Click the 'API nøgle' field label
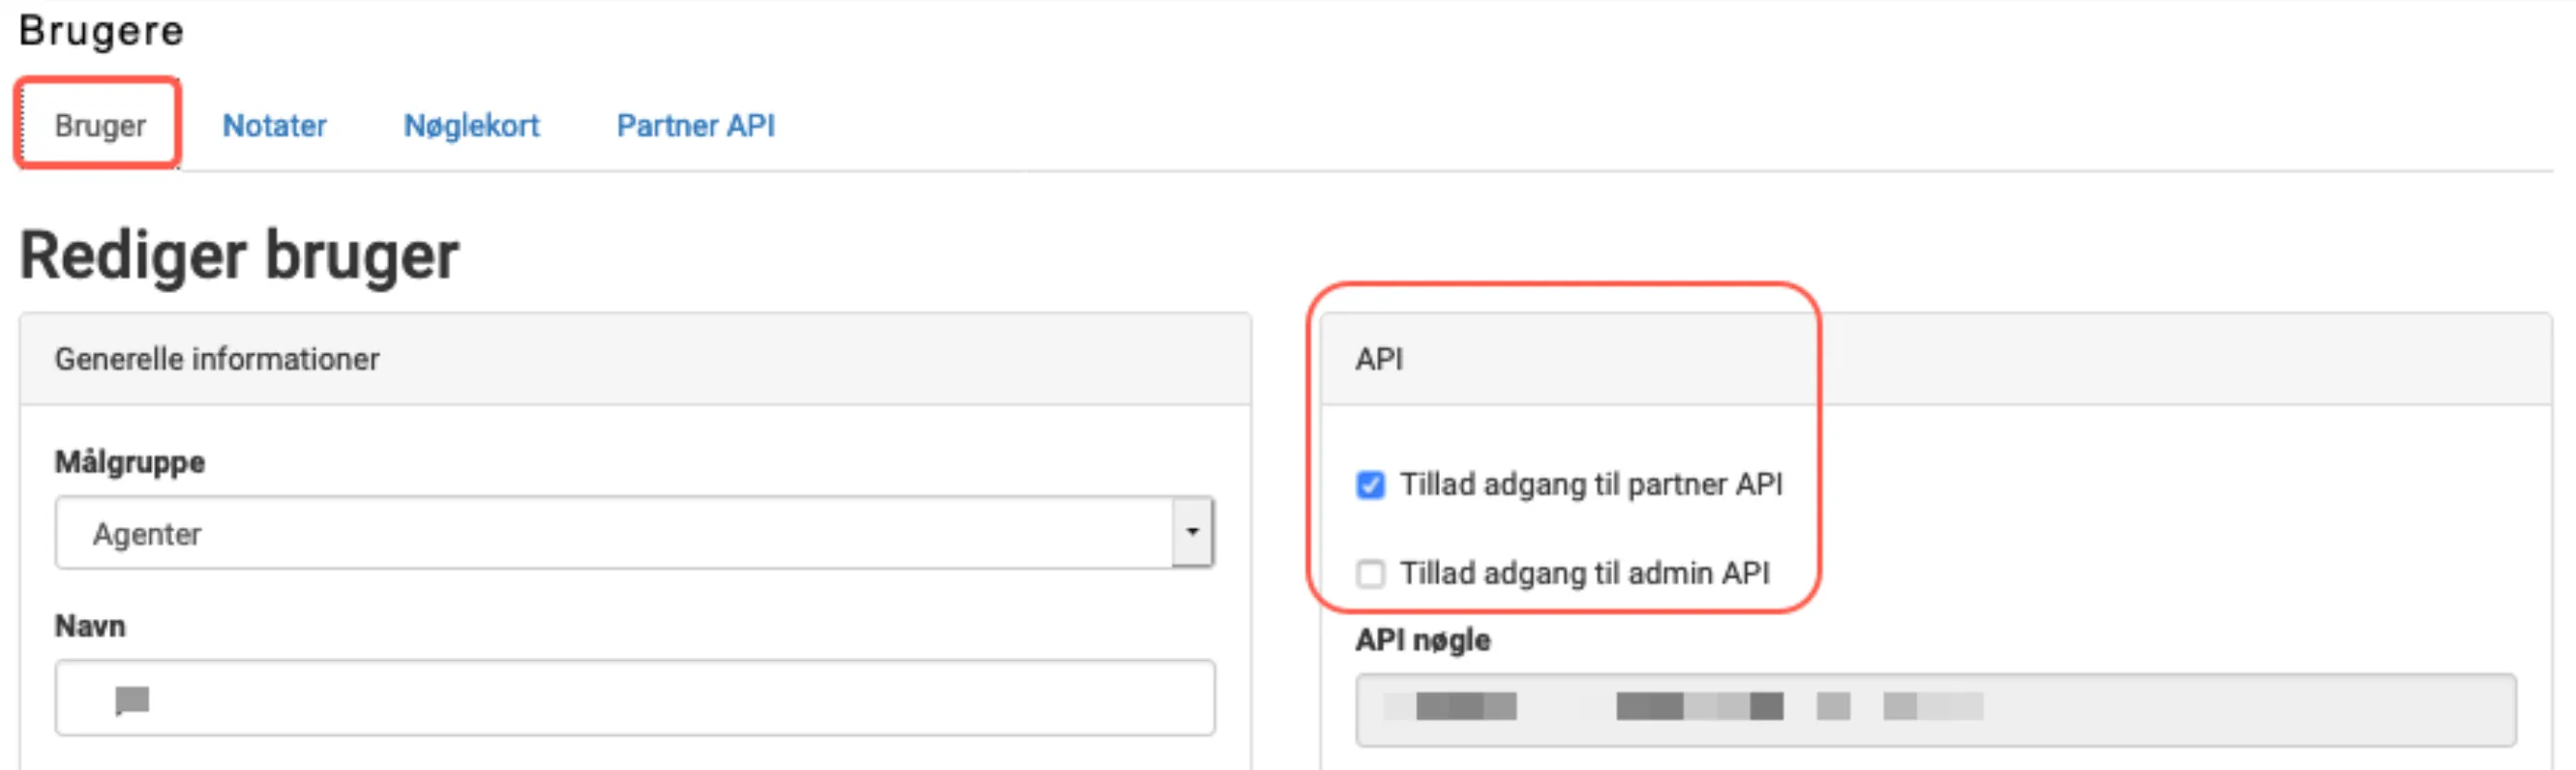Screen dimensions: 2576x770 pyautogui.click(x=1422, y=640)
